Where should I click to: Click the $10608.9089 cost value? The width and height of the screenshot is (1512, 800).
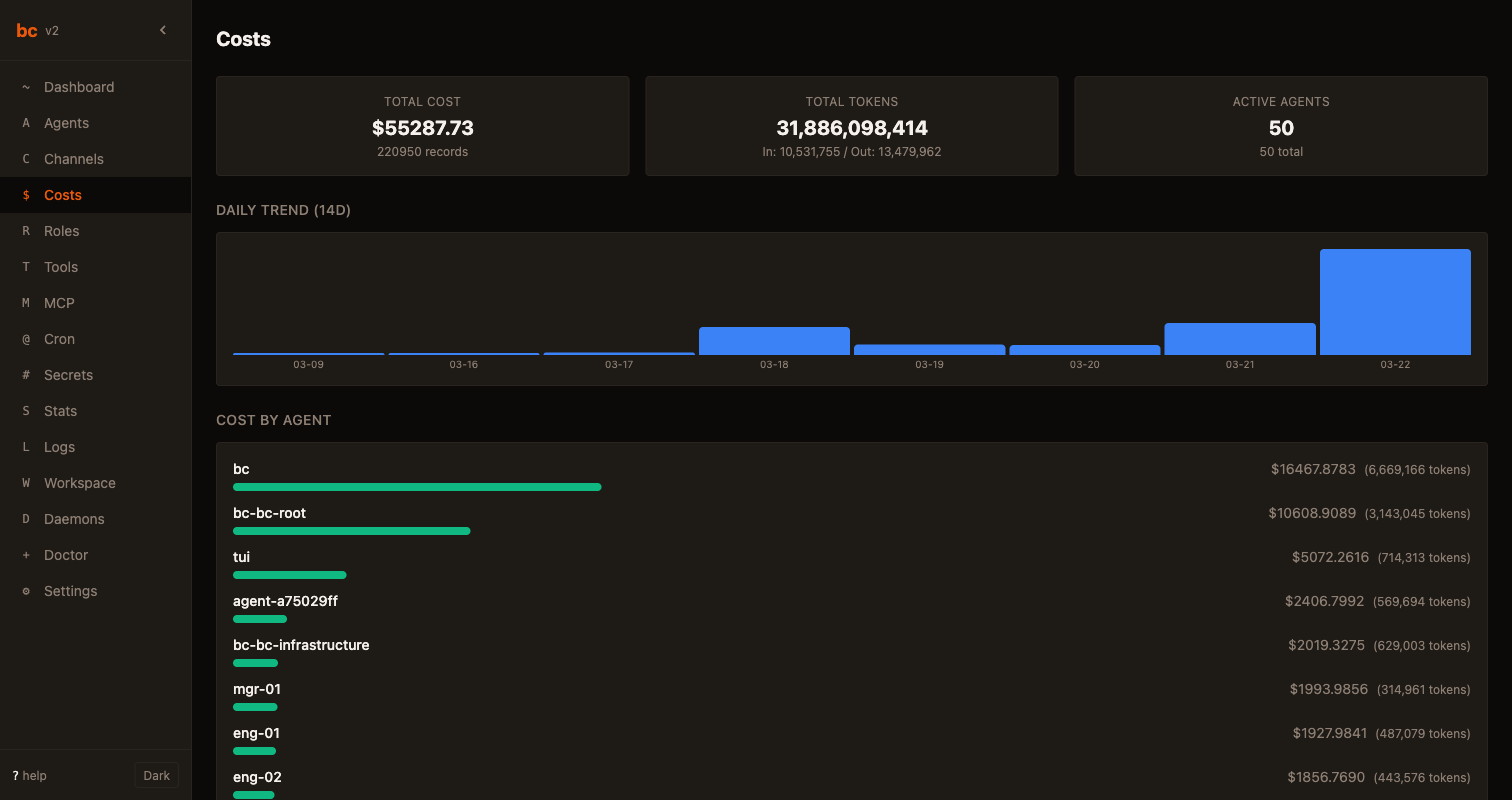pos(1312,513)
